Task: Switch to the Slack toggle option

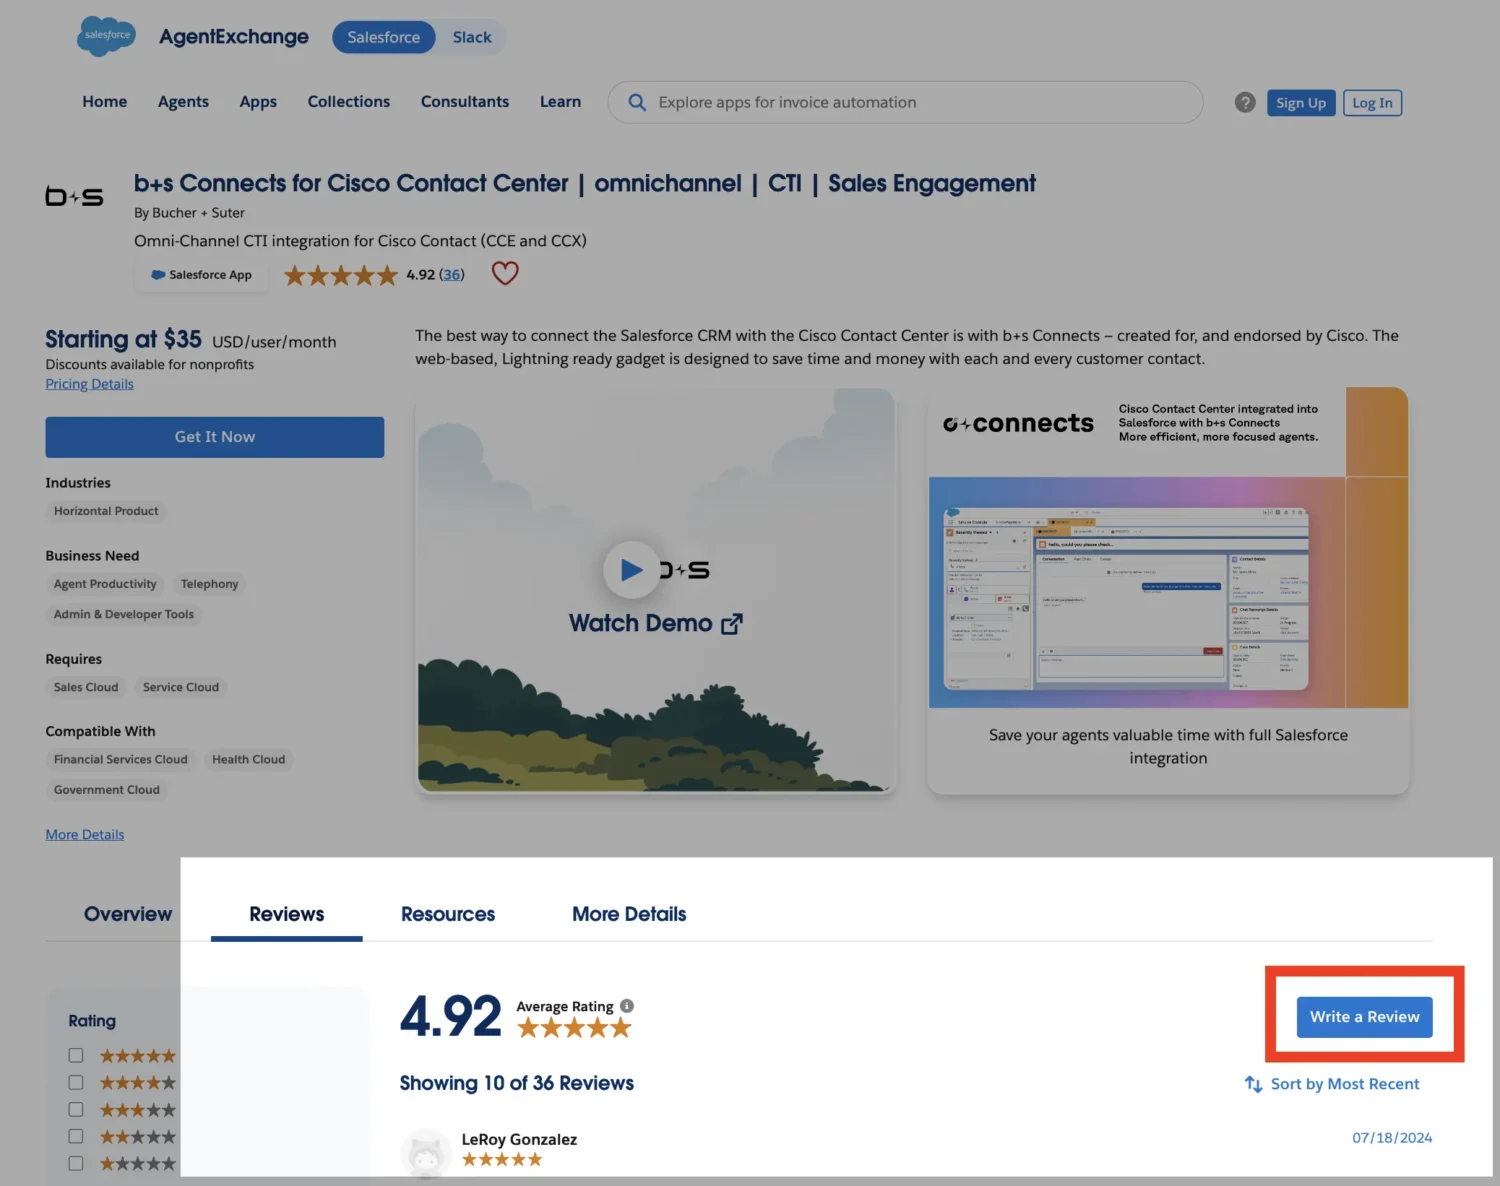Action: coord(472,37)
